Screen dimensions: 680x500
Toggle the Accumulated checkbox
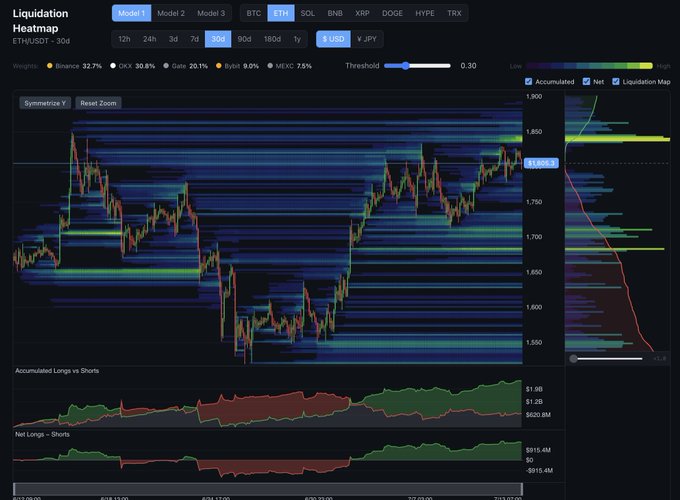coord(528,82)
